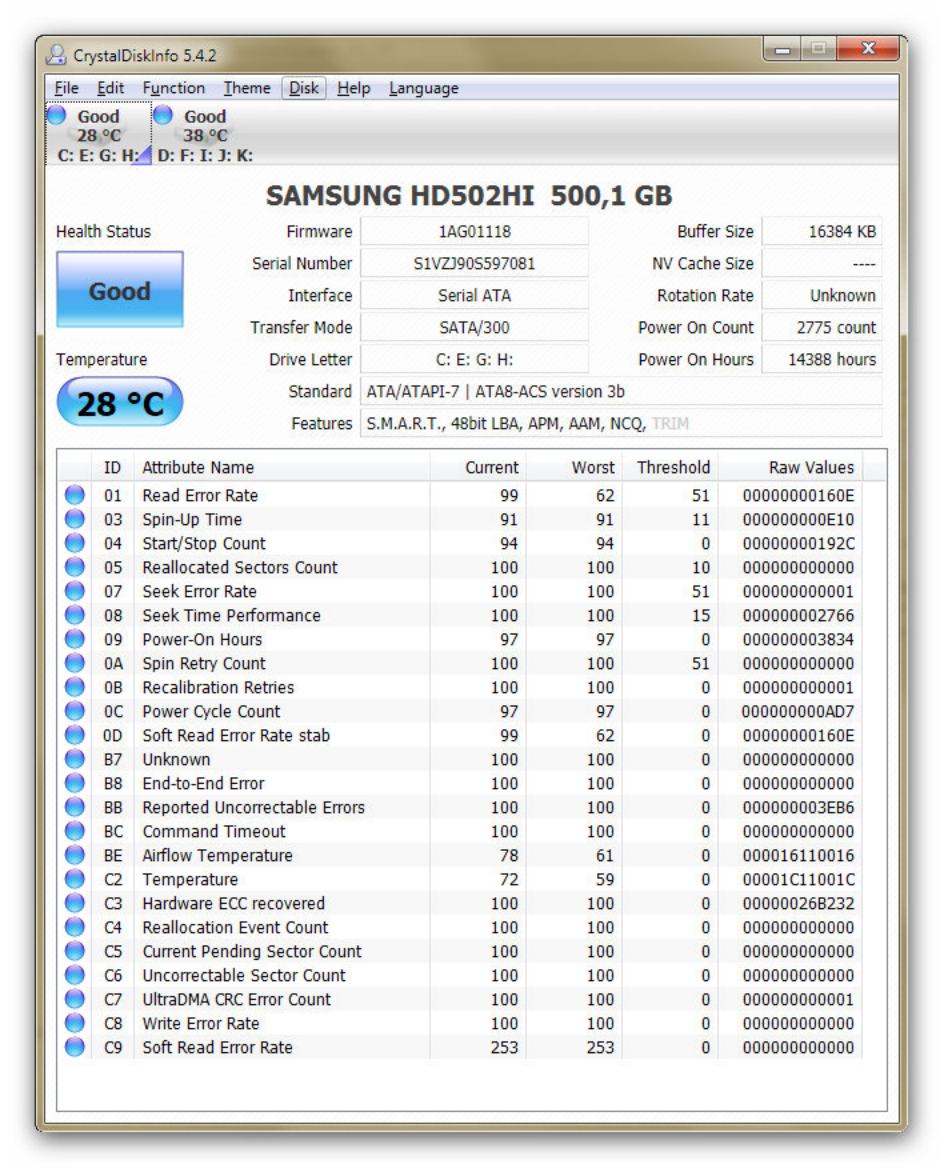This screenshot has height=1168, width=944.
Task: Click raw value 00000026B232 of Hardware ECC recovered
Action: pos(798,903)
